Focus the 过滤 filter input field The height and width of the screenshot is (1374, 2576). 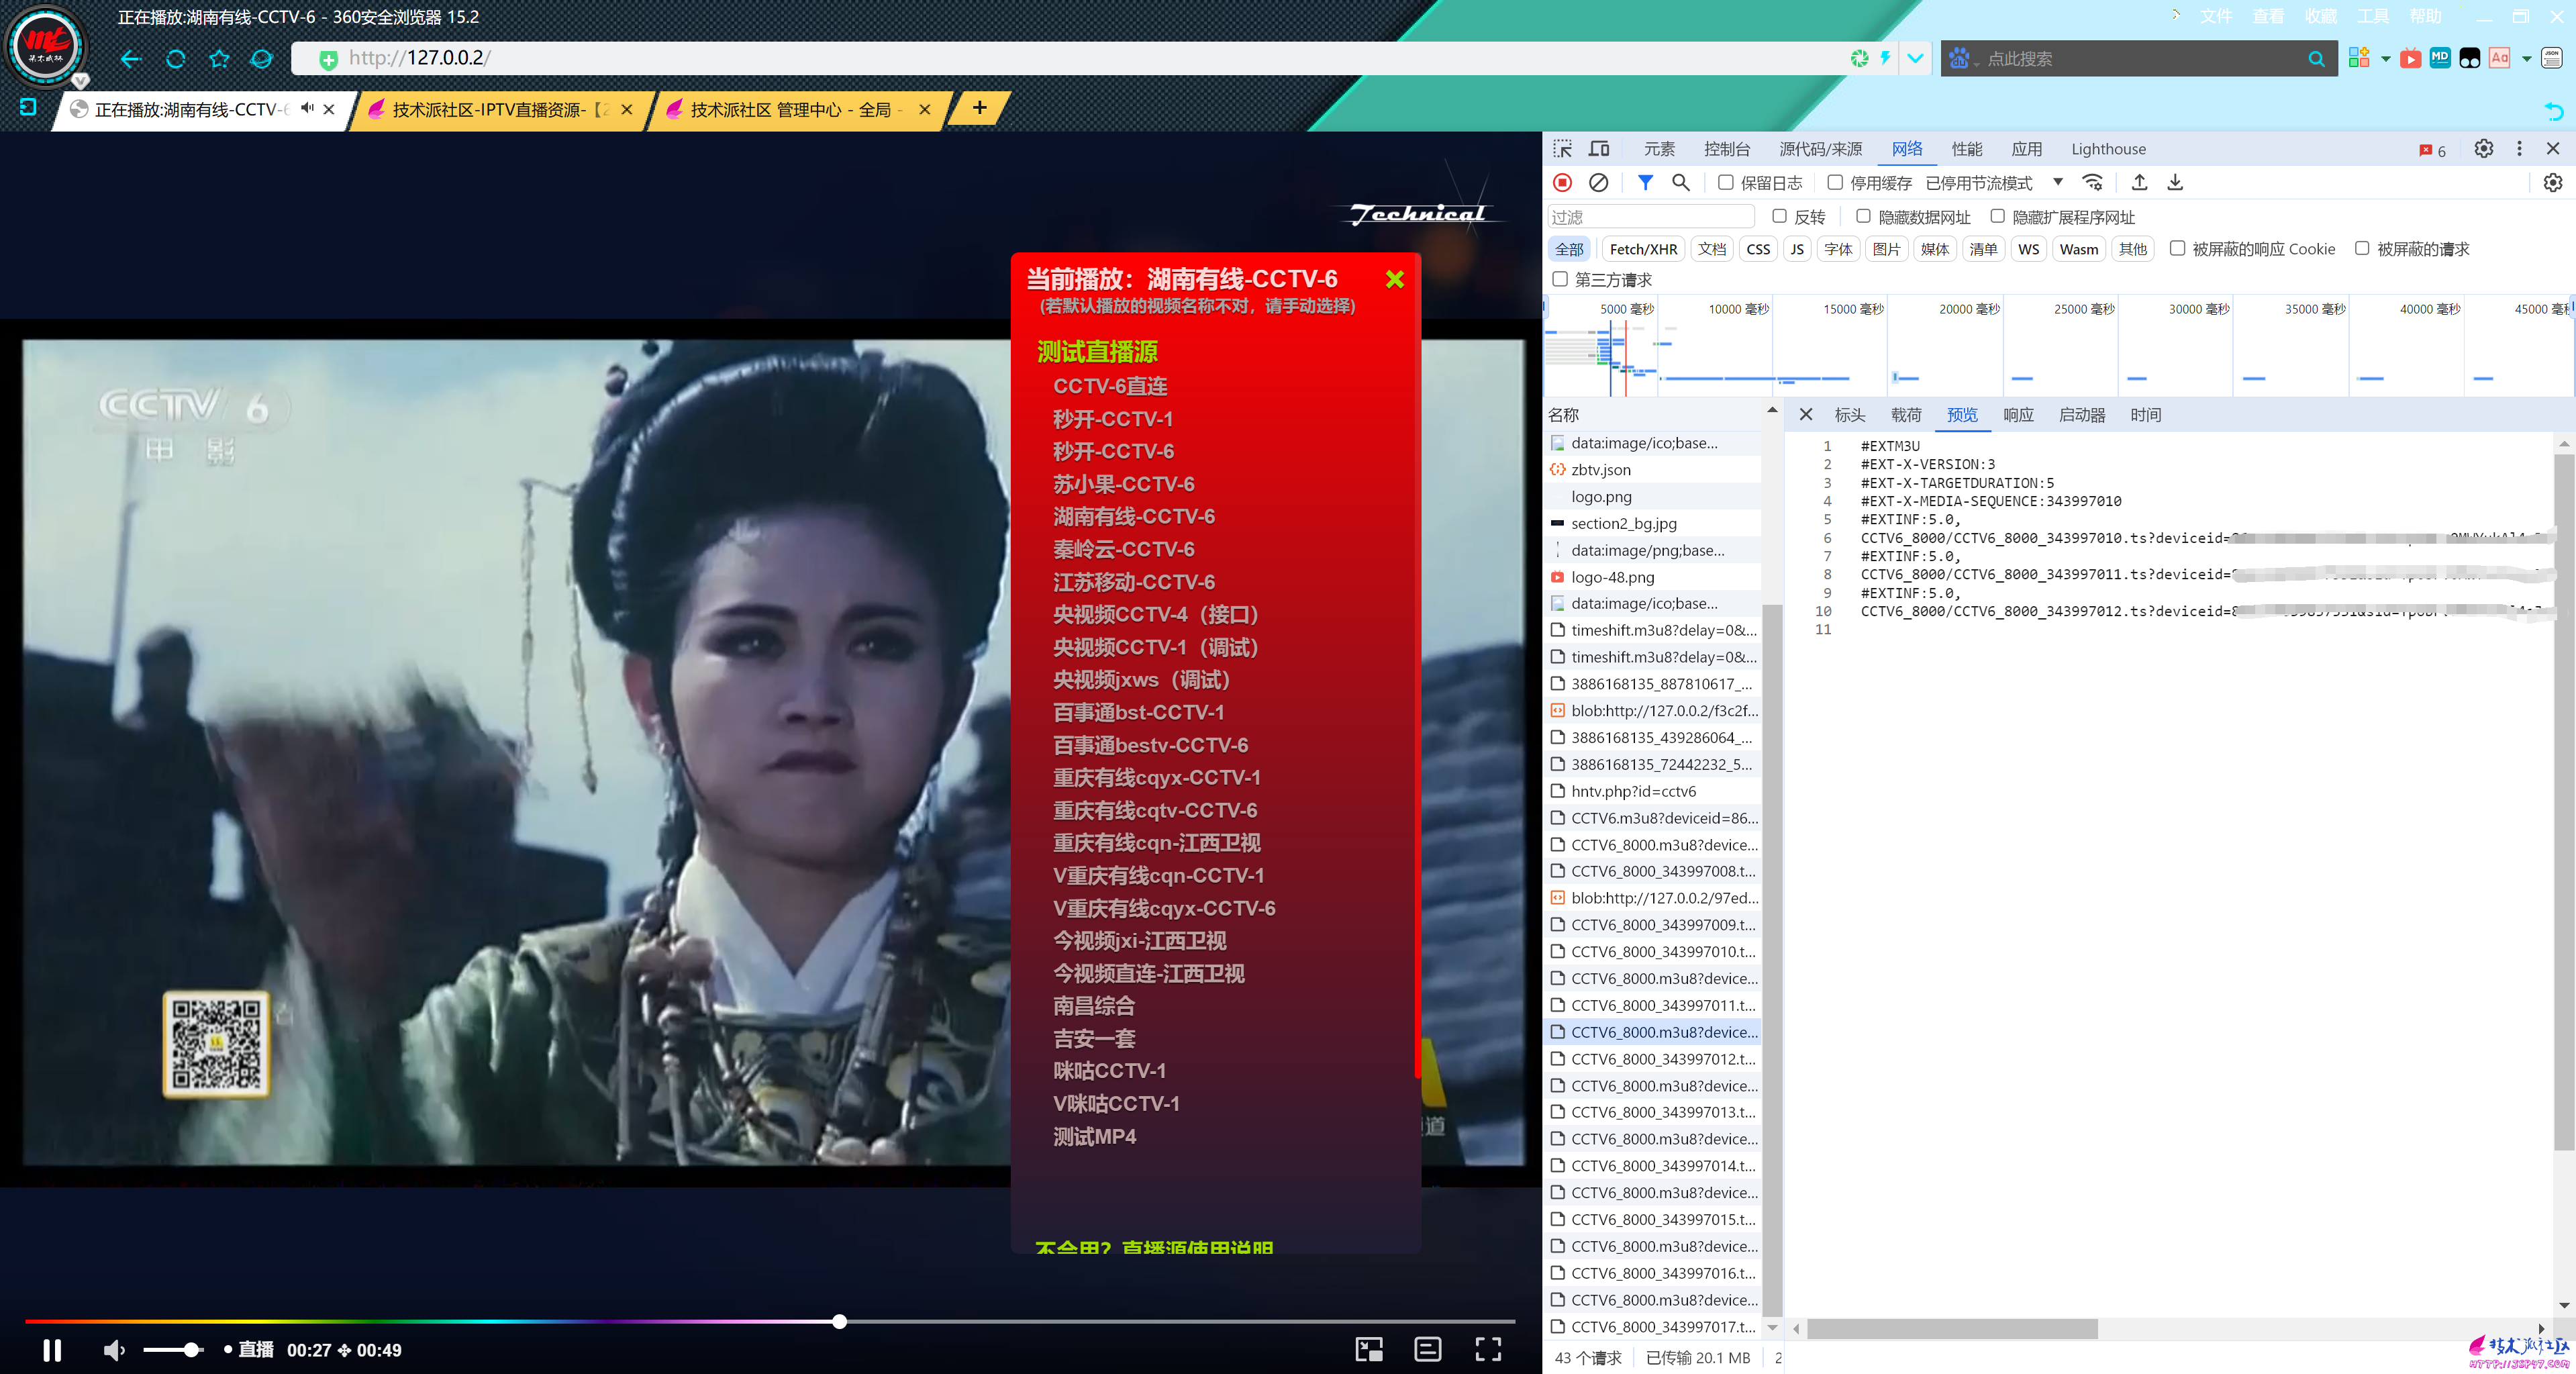coord(1651,217)
